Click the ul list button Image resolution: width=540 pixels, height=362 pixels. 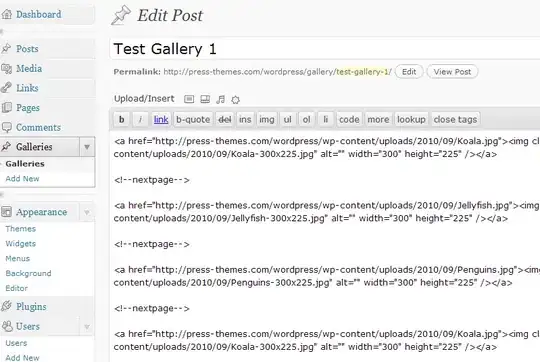(288, 120)
